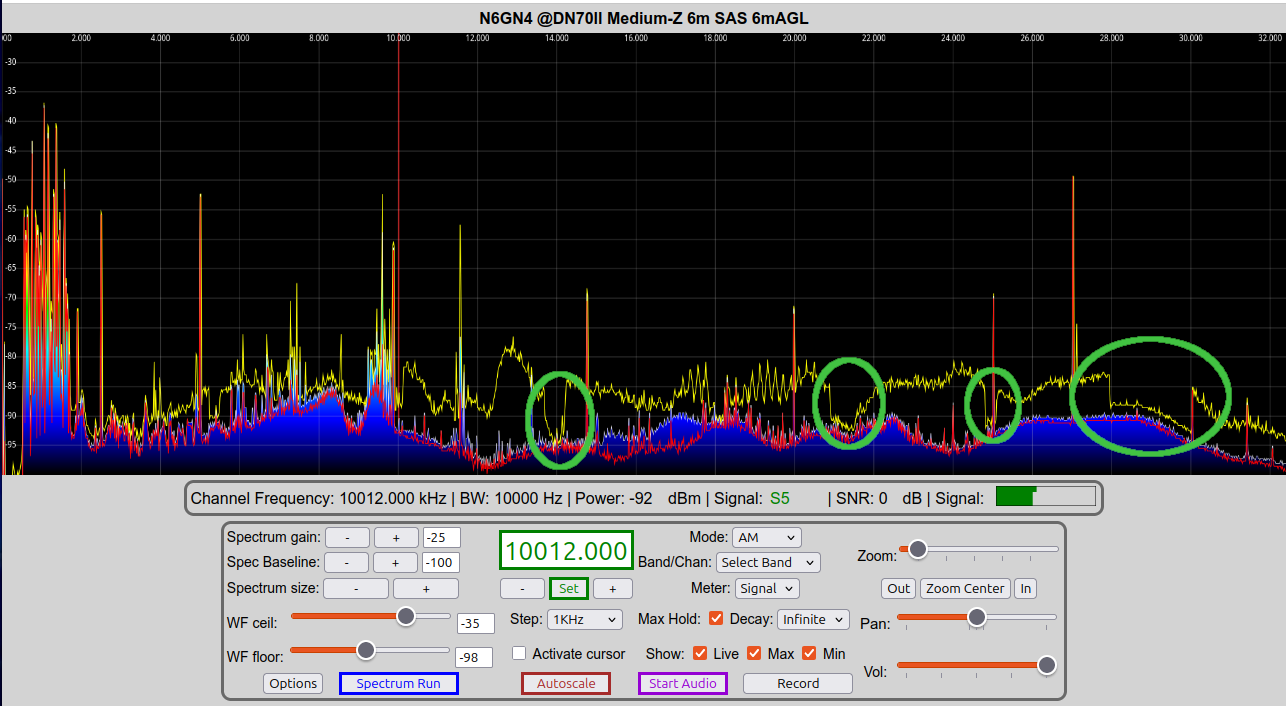Viewport: 1286px width, 706px height.
Task: Click the frequency step-down minus button
Action: point(522,589)
